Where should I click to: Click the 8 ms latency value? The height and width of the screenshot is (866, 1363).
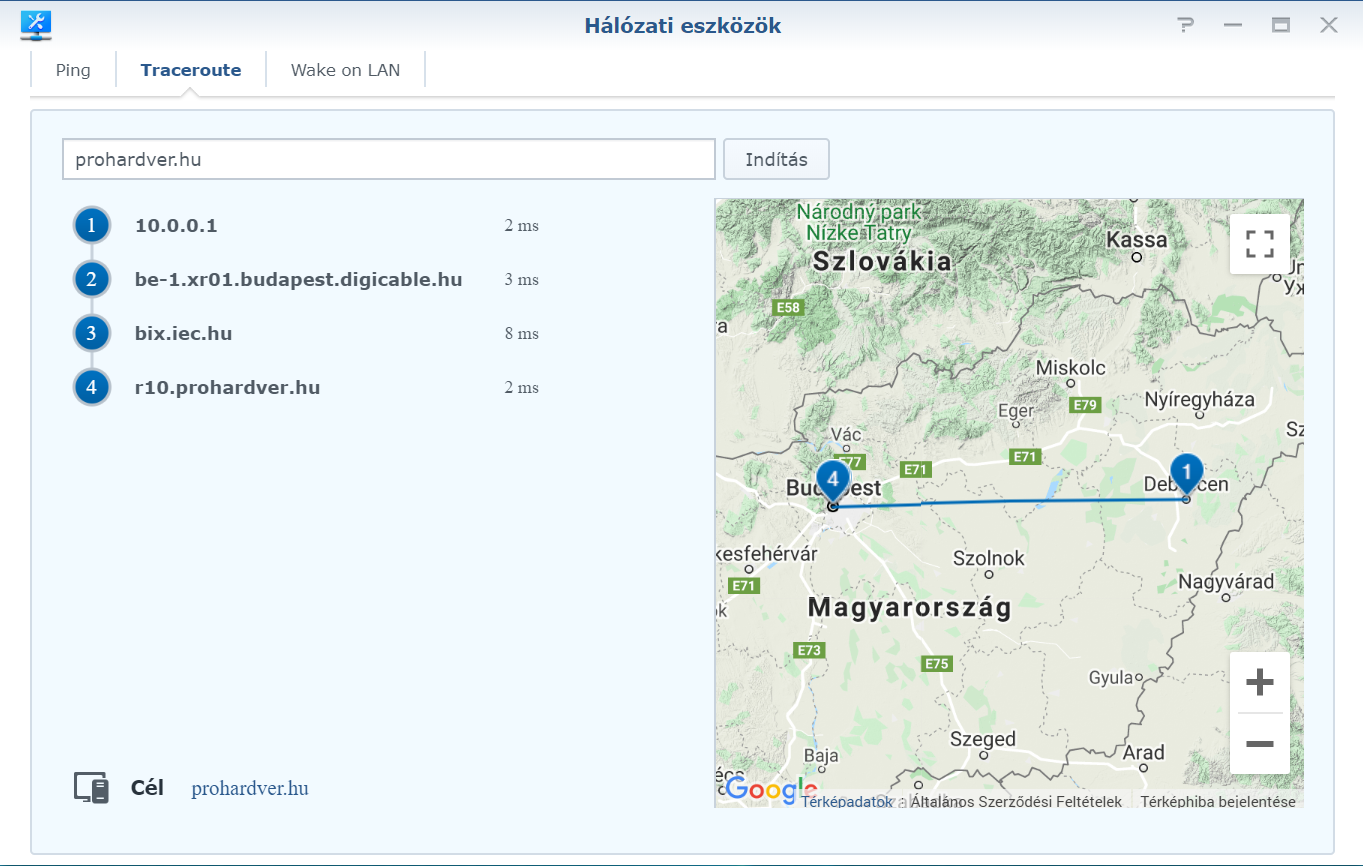pyautogui.click(x=522, y=334)
